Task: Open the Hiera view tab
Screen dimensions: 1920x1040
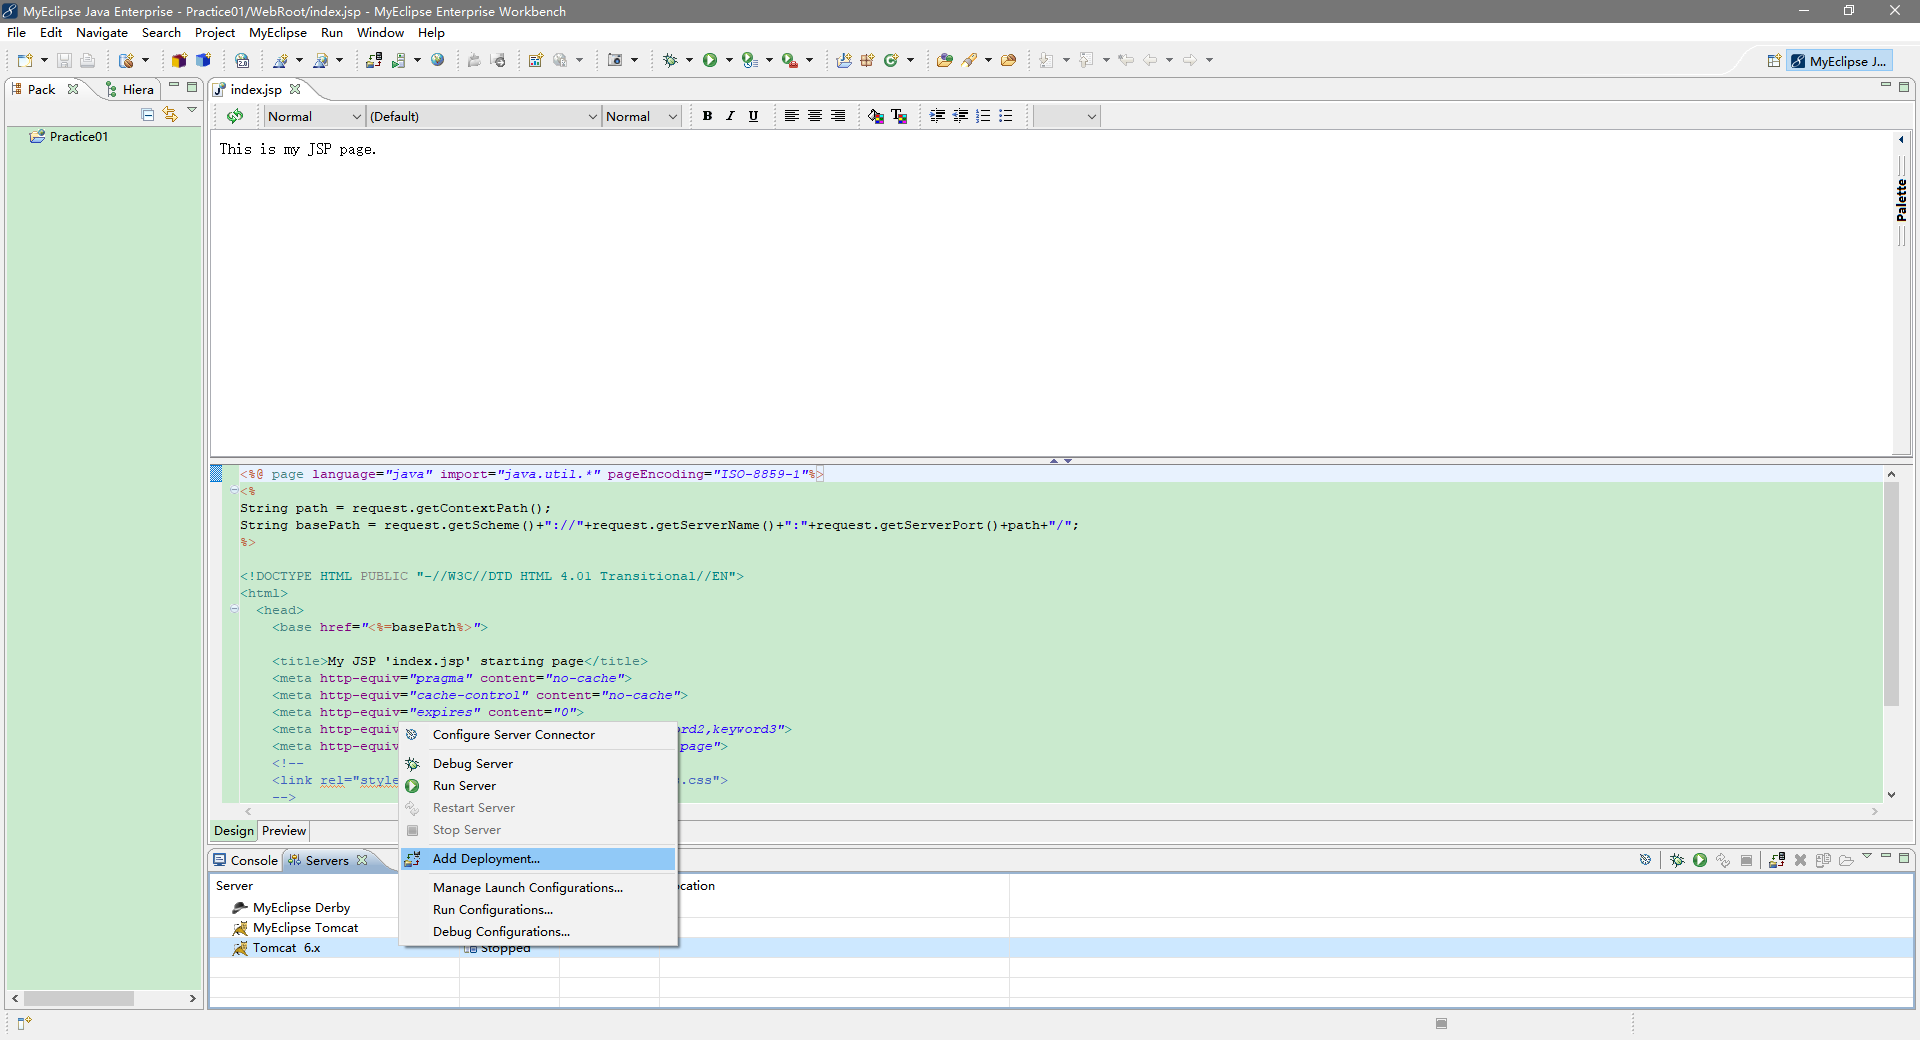Action: (x=130, y=89)
